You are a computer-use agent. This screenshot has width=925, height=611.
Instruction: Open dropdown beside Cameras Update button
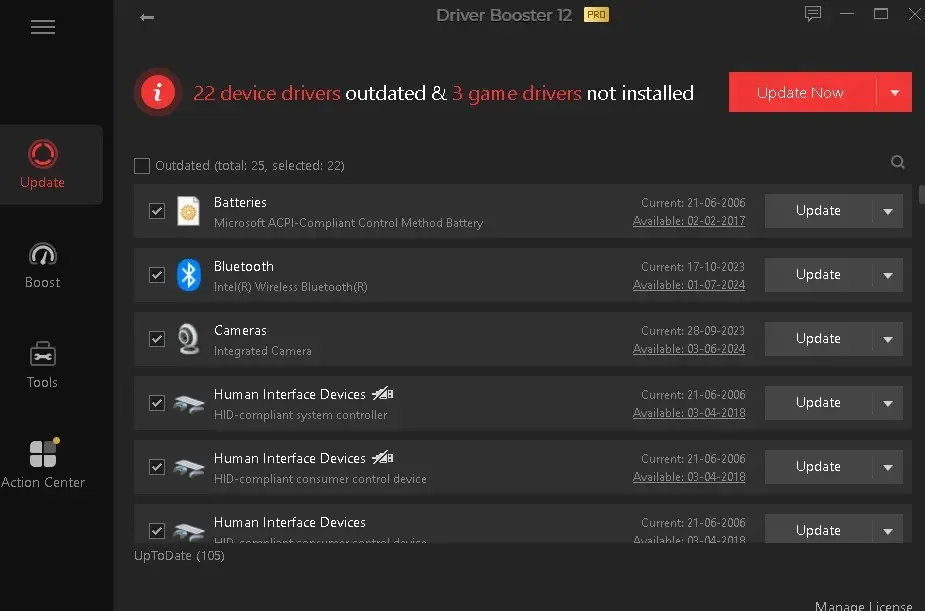tap(889, 339)
